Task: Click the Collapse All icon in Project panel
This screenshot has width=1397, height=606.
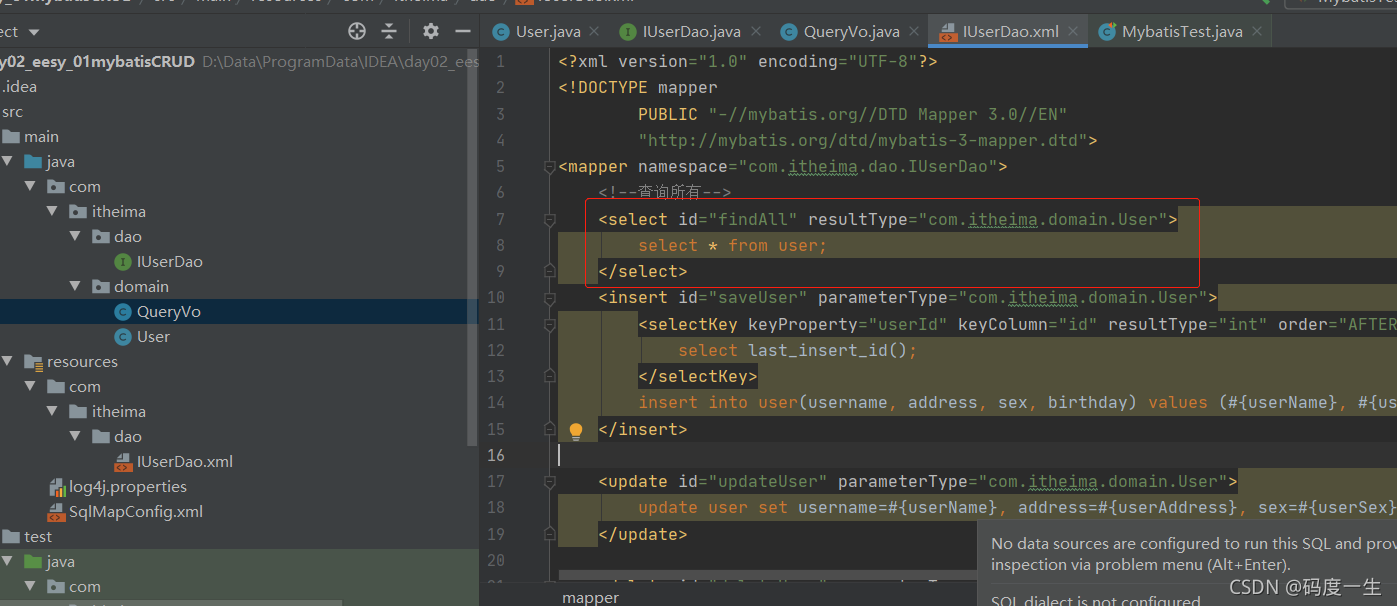Action: [391, 31]
